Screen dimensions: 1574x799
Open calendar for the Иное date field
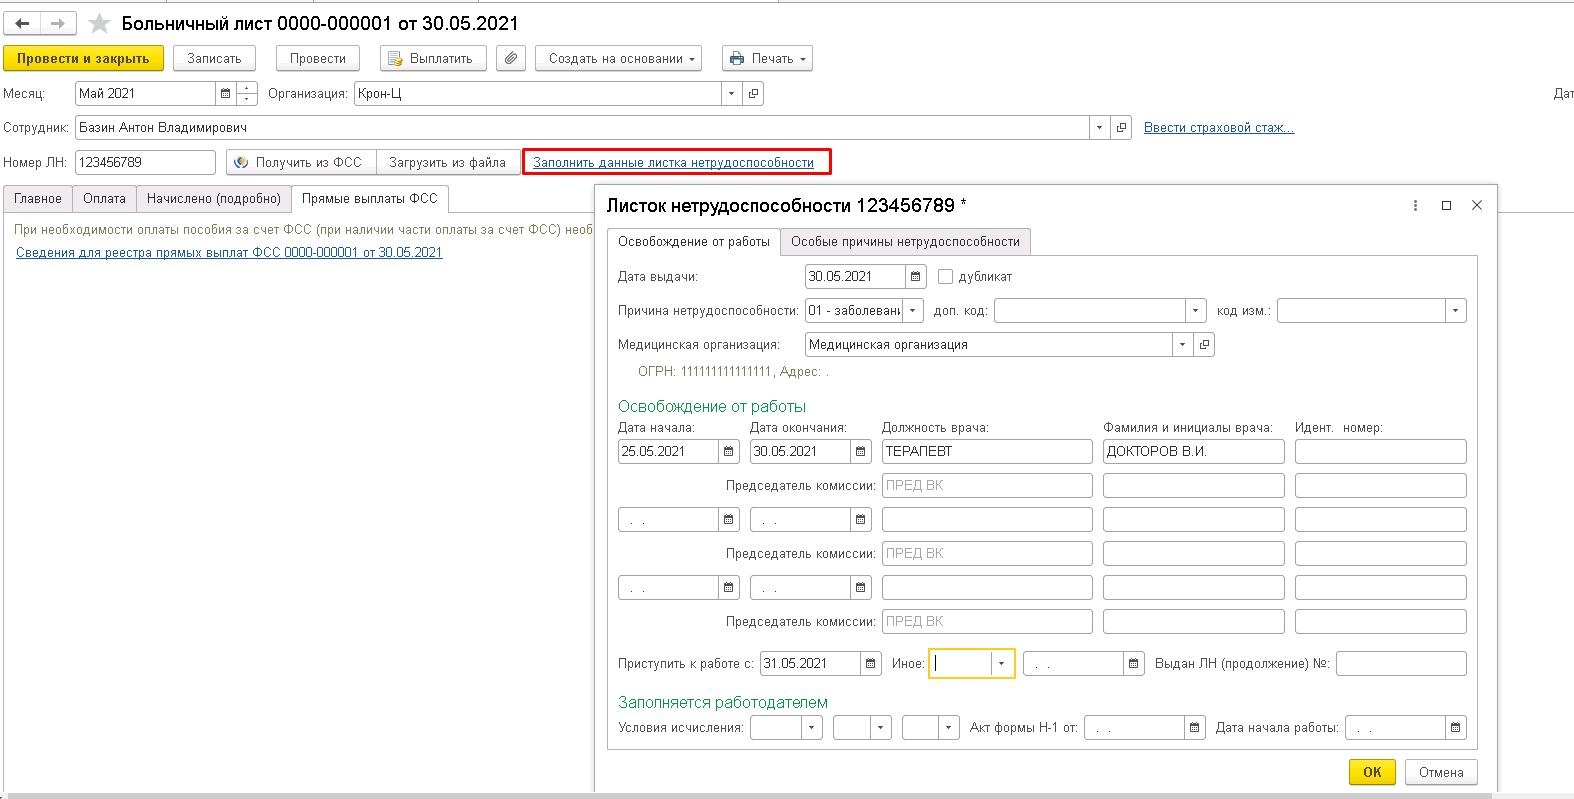[1134, 664]
